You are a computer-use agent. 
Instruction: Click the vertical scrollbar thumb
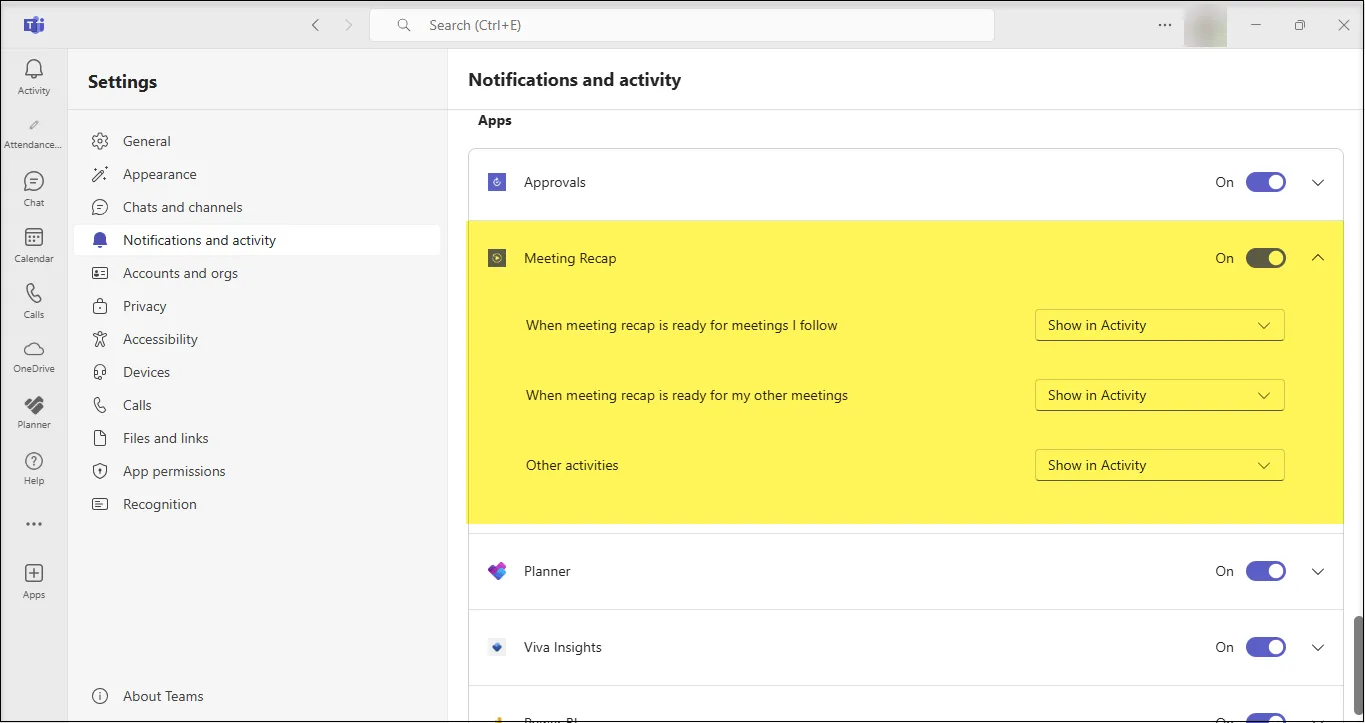pos(1358,665)
